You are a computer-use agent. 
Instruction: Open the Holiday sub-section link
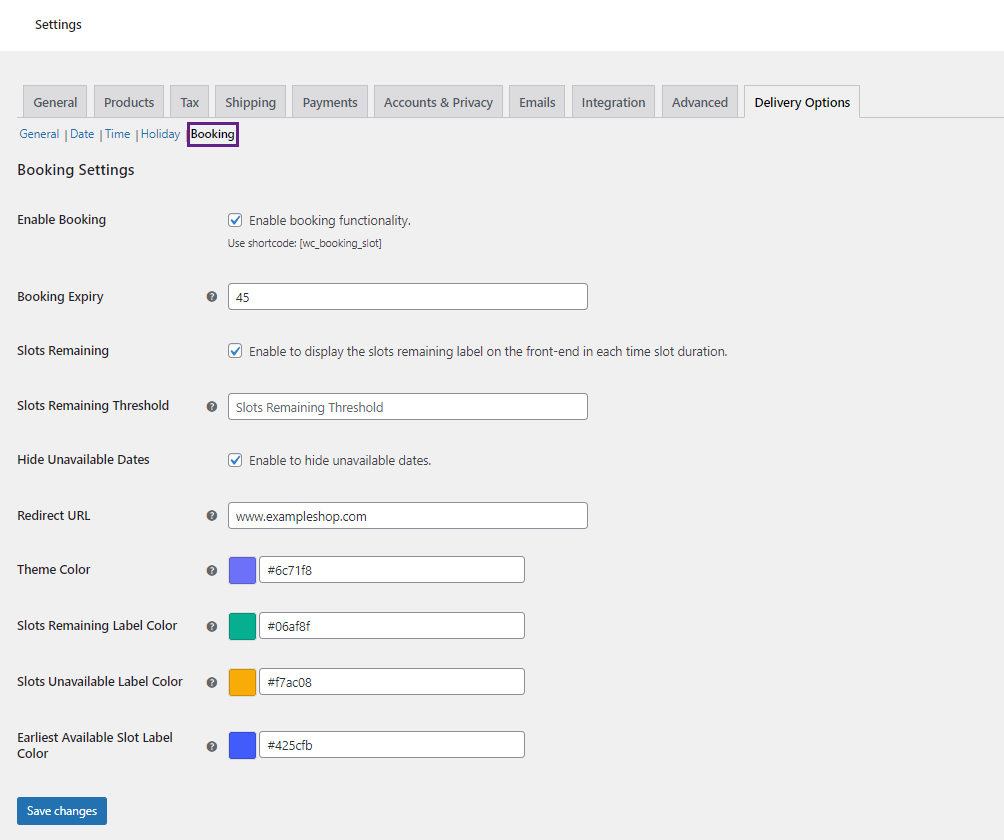[x=160, y=134]
